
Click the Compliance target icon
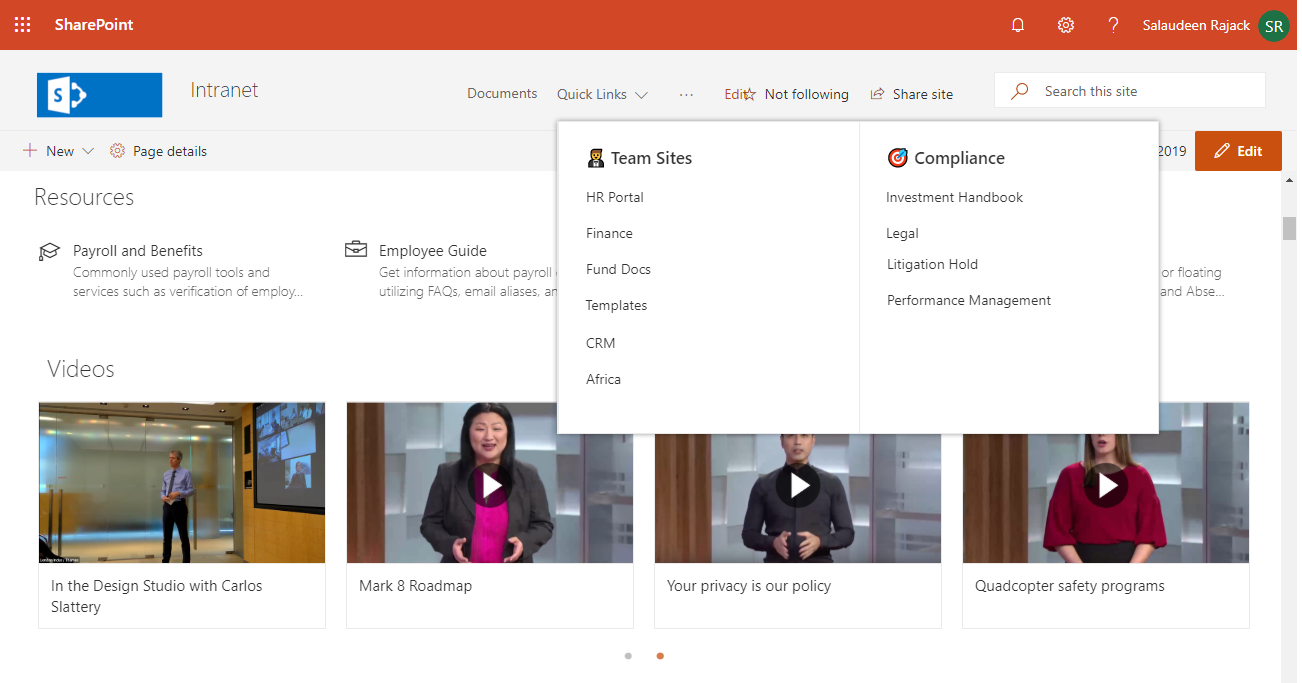897,157
